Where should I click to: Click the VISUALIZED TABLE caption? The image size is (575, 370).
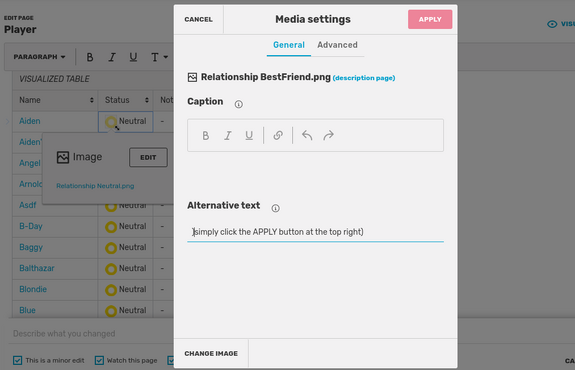54,79
